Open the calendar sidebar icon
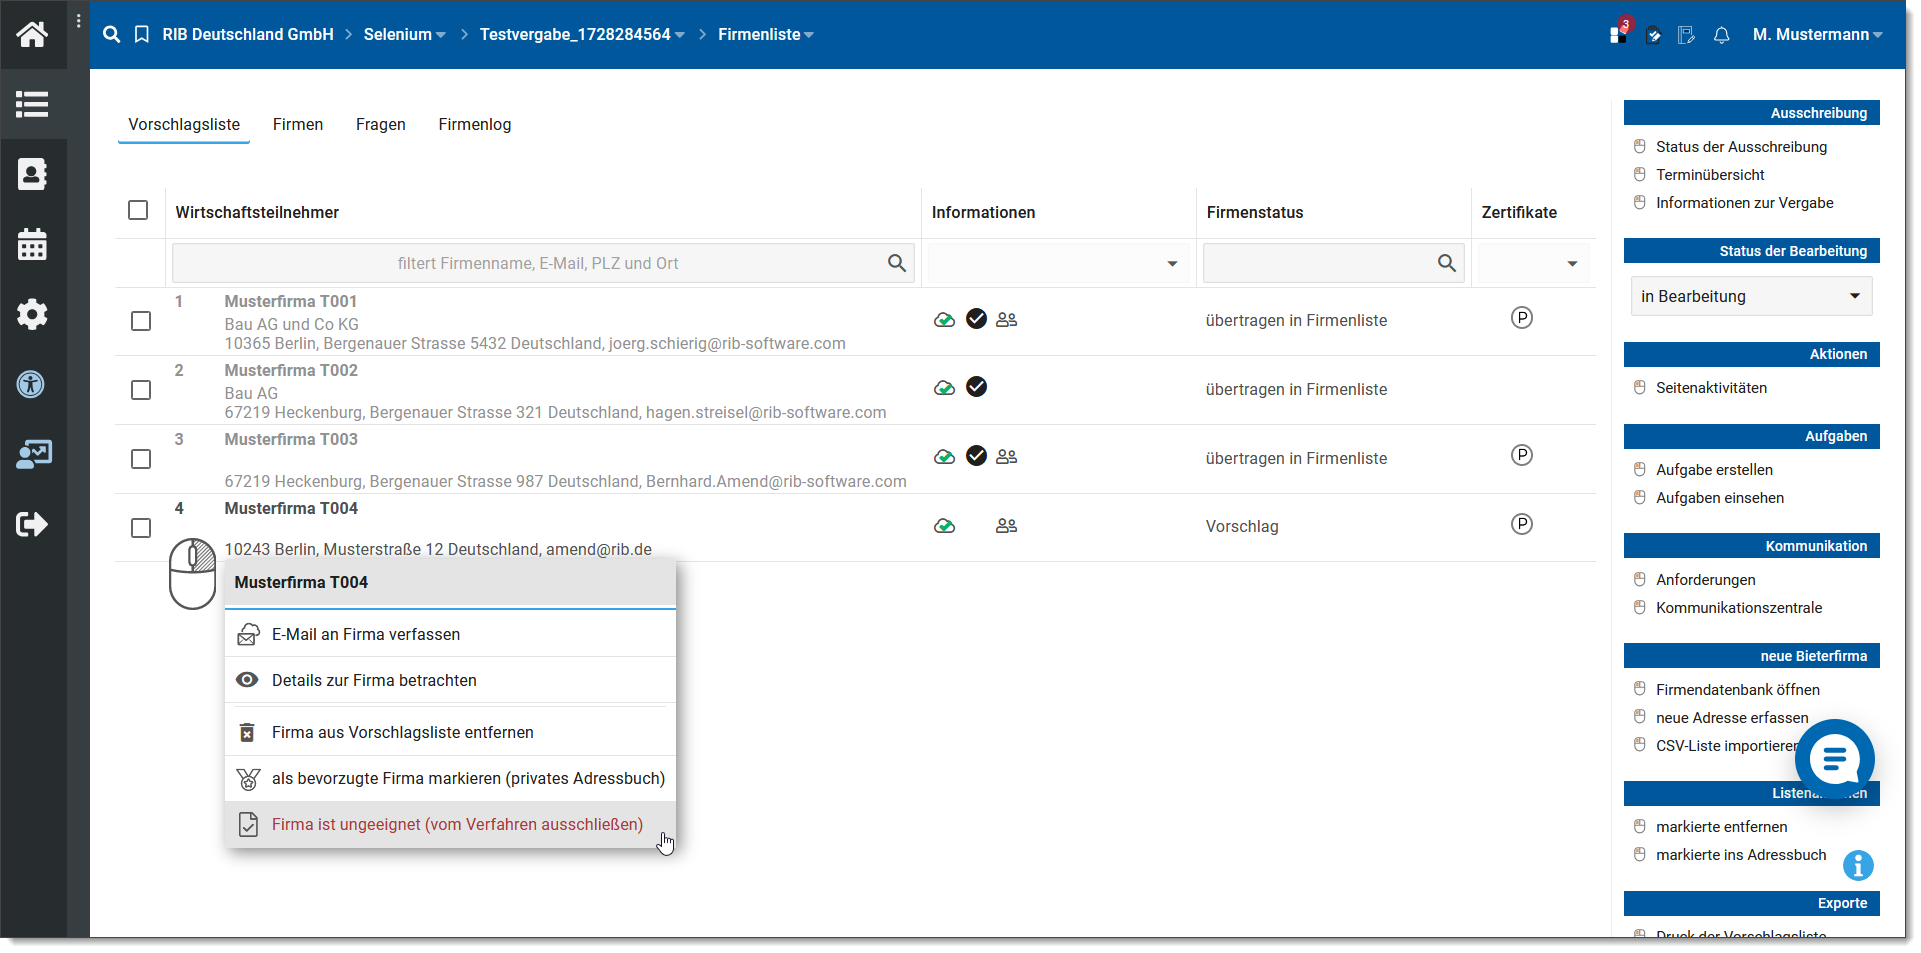 click(32, 244)
